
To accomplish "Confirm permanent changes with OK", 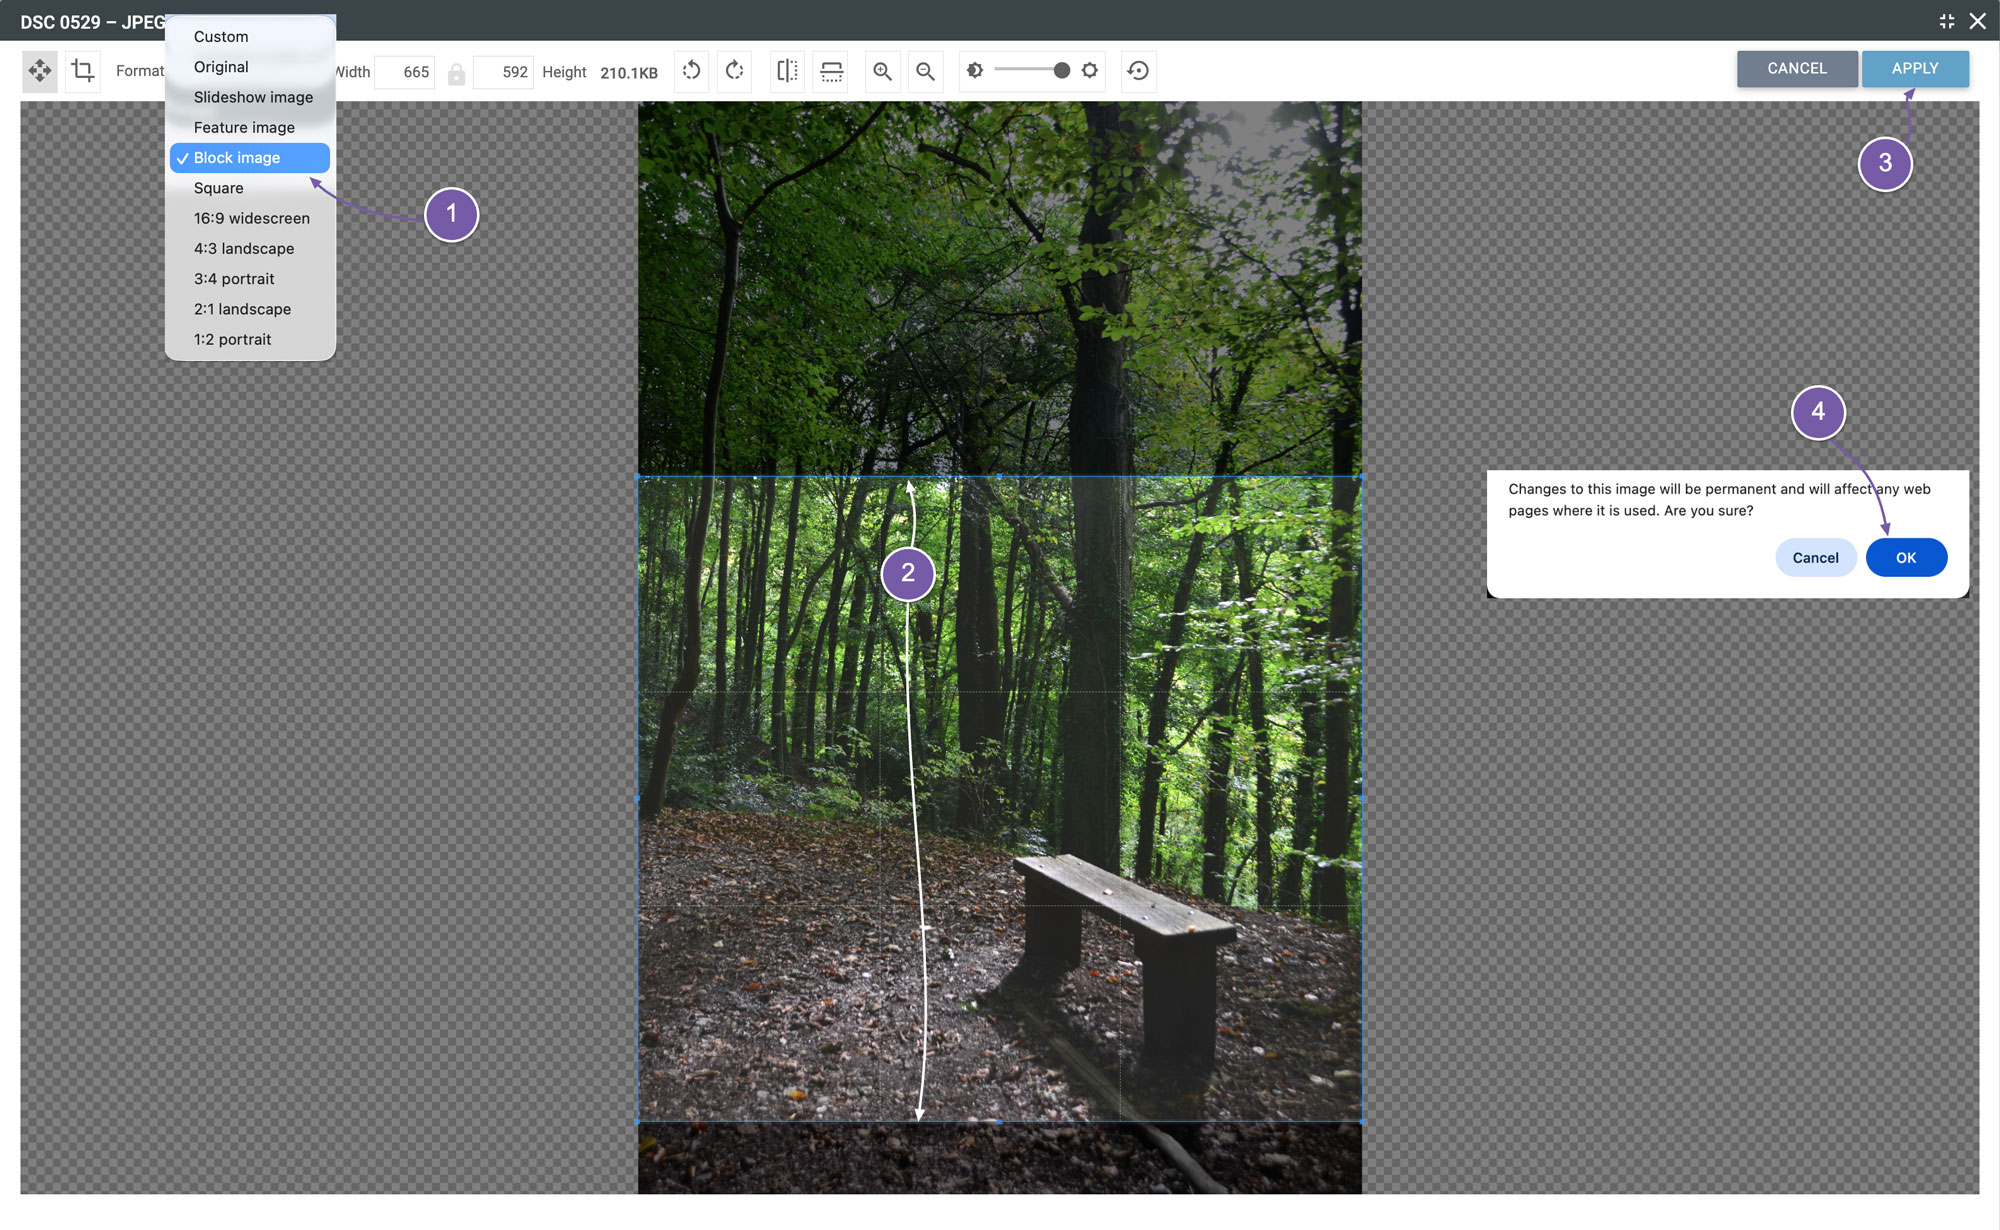I will [1906, 558].
